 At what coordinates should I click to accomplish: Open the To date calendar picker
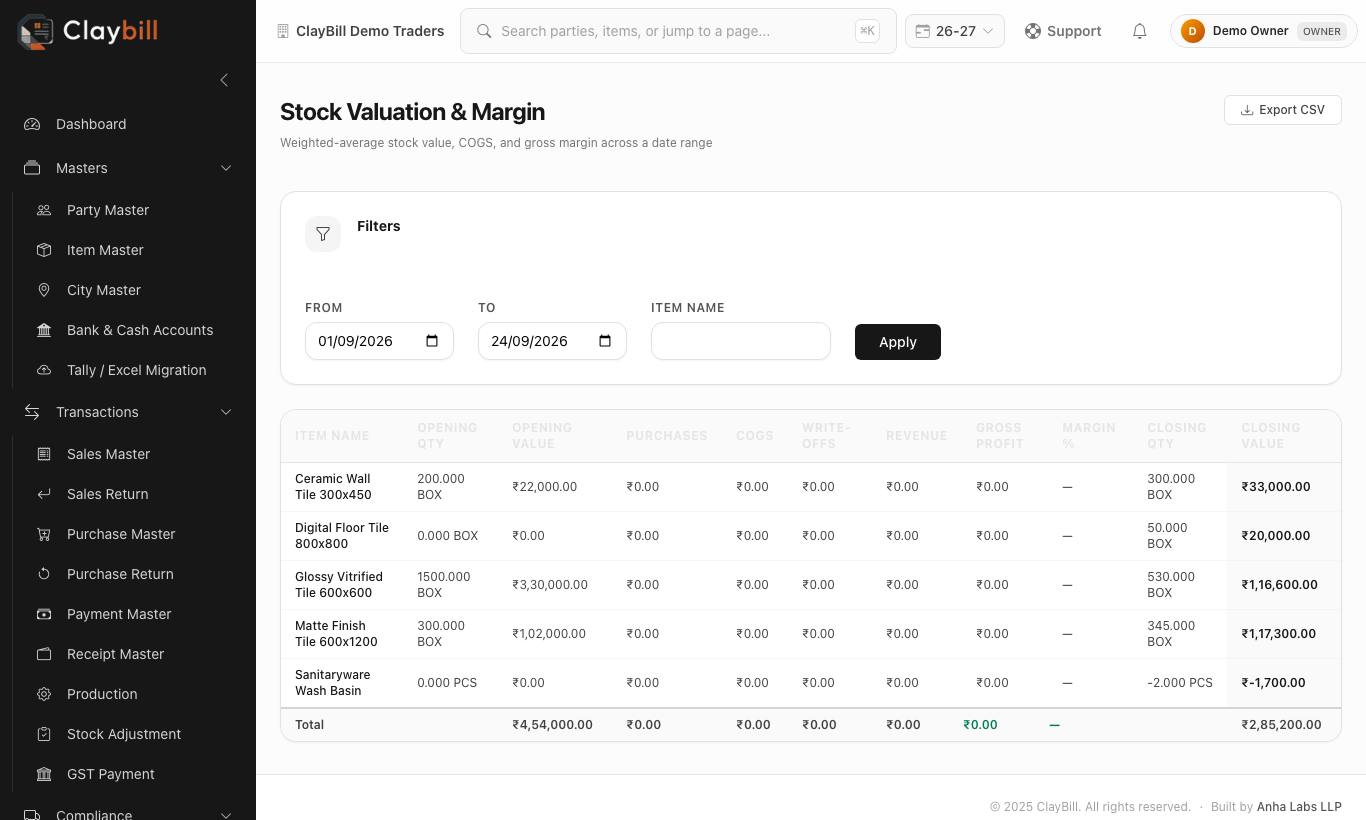pos(605,341)
